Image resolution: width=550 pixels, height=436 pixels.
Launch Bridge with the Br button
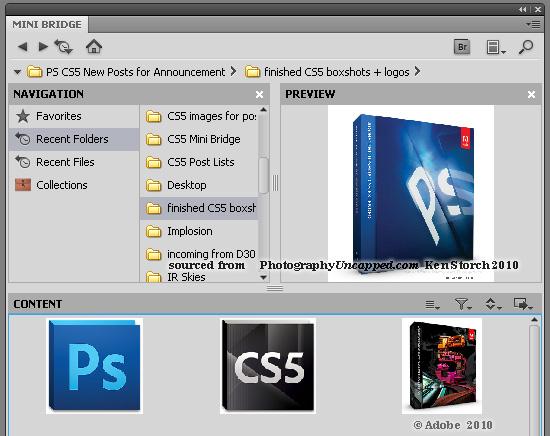pyautogui.click(x=462, y=47)
